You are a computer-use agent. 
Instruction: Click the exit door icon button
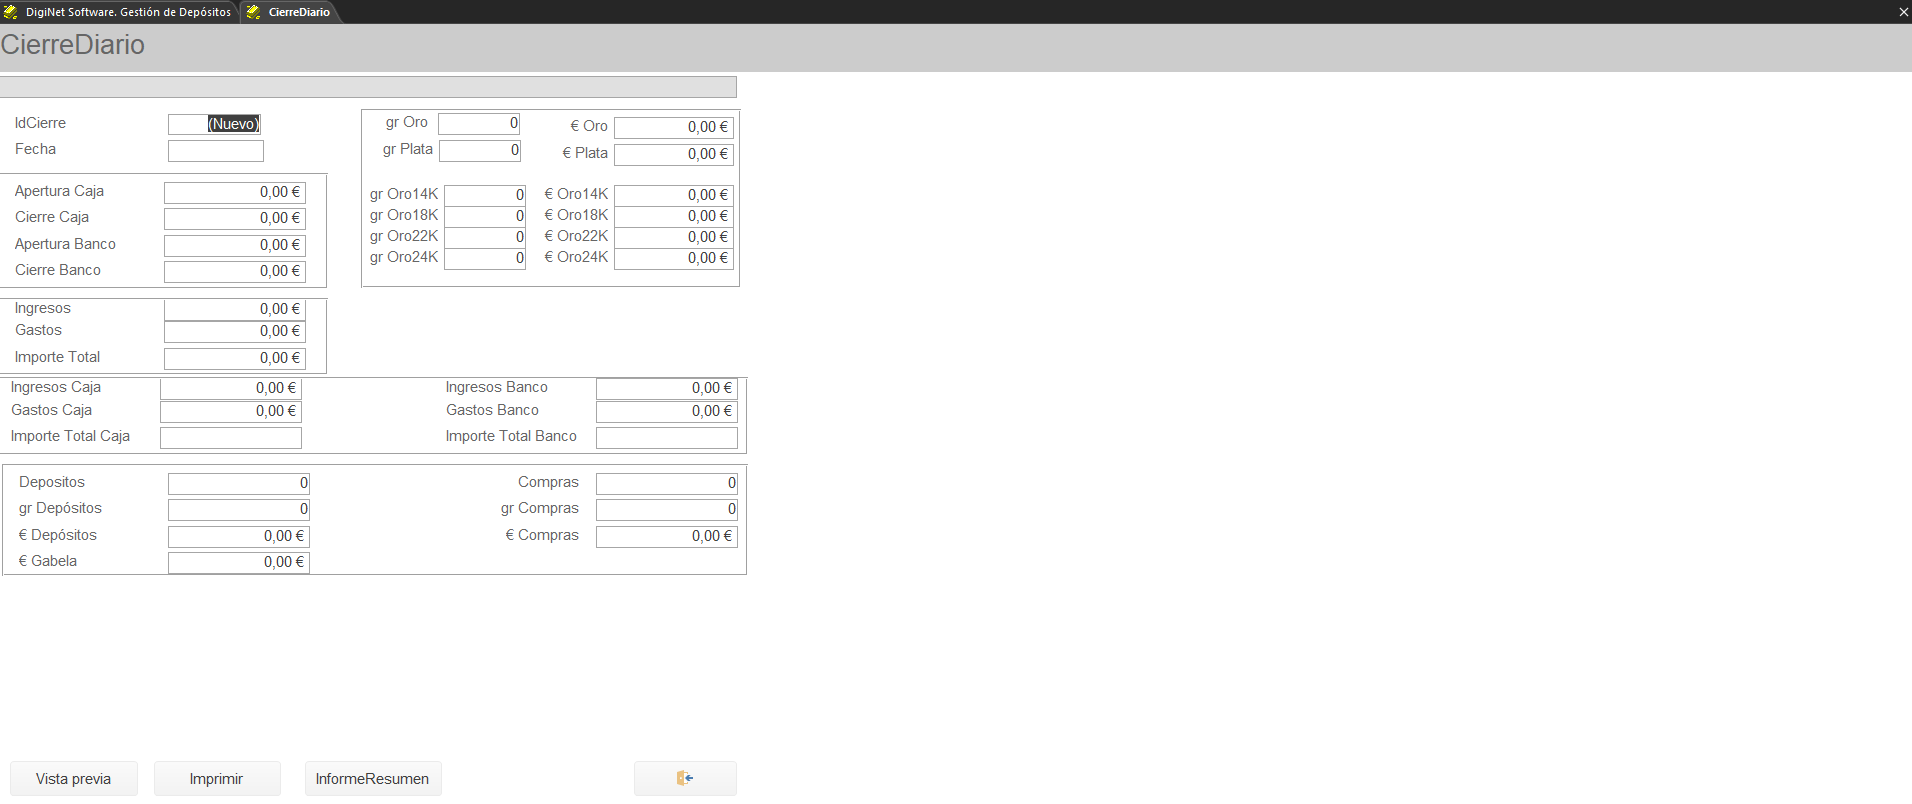click(x=685, y=778)
